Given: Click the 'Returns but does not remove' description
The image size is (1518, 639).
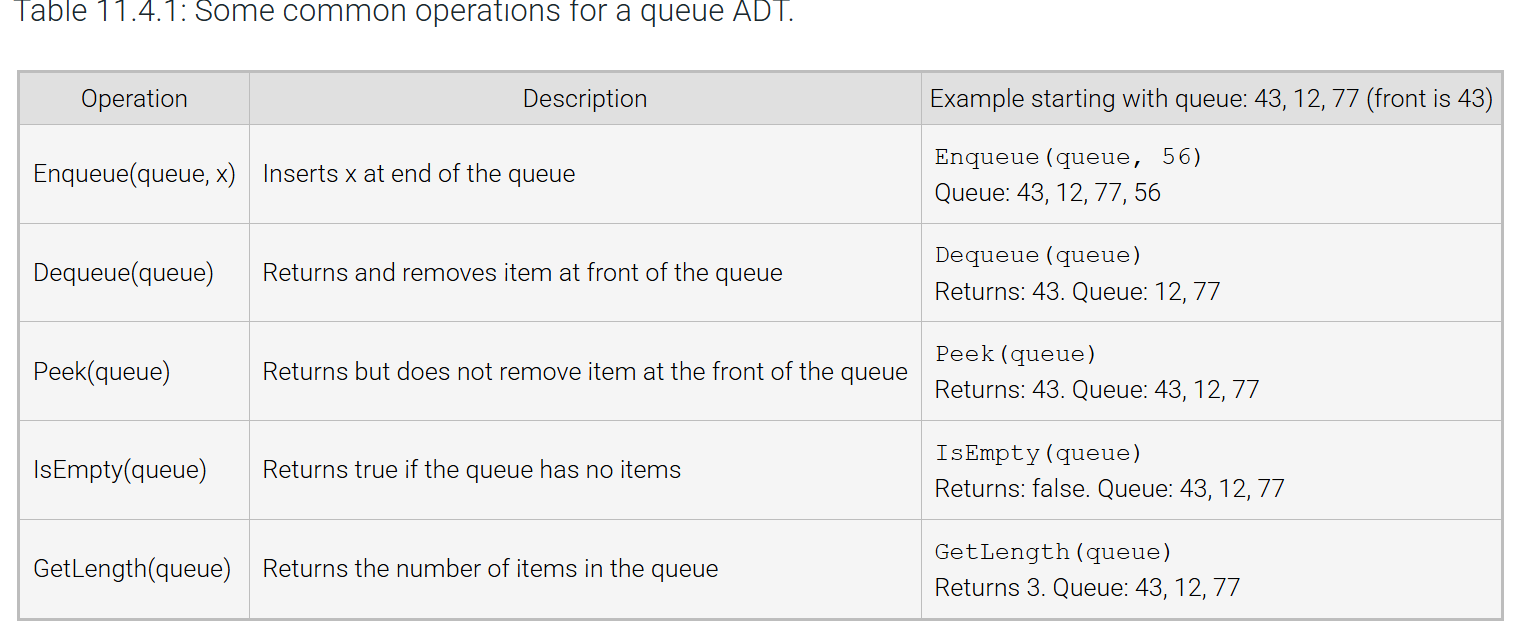Looking at the screenshot, I should pyautogui.click(x=585, y=372).
